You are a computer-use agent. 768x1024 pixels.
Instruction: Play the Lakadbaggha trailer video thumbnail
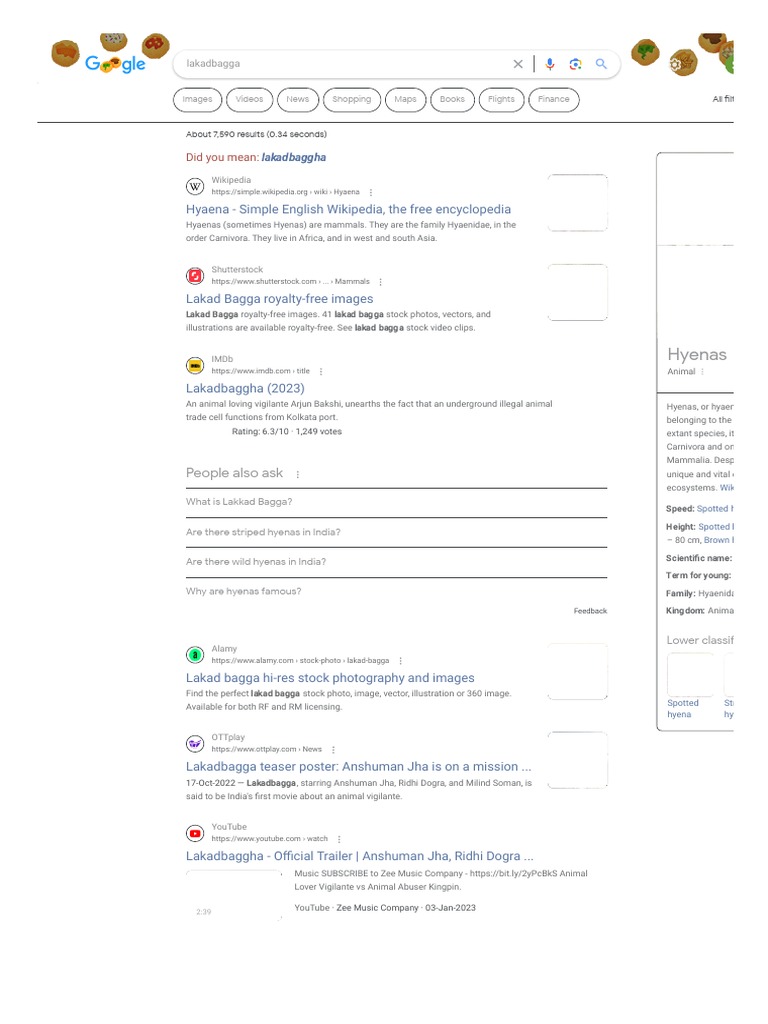pyautogui.click(x=234, y=895)
